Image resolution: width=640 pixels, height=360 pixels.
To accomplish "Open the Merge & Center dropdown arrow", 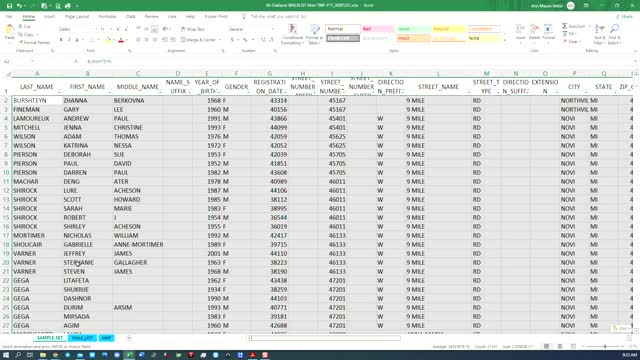I will click(x=220, y=40).
